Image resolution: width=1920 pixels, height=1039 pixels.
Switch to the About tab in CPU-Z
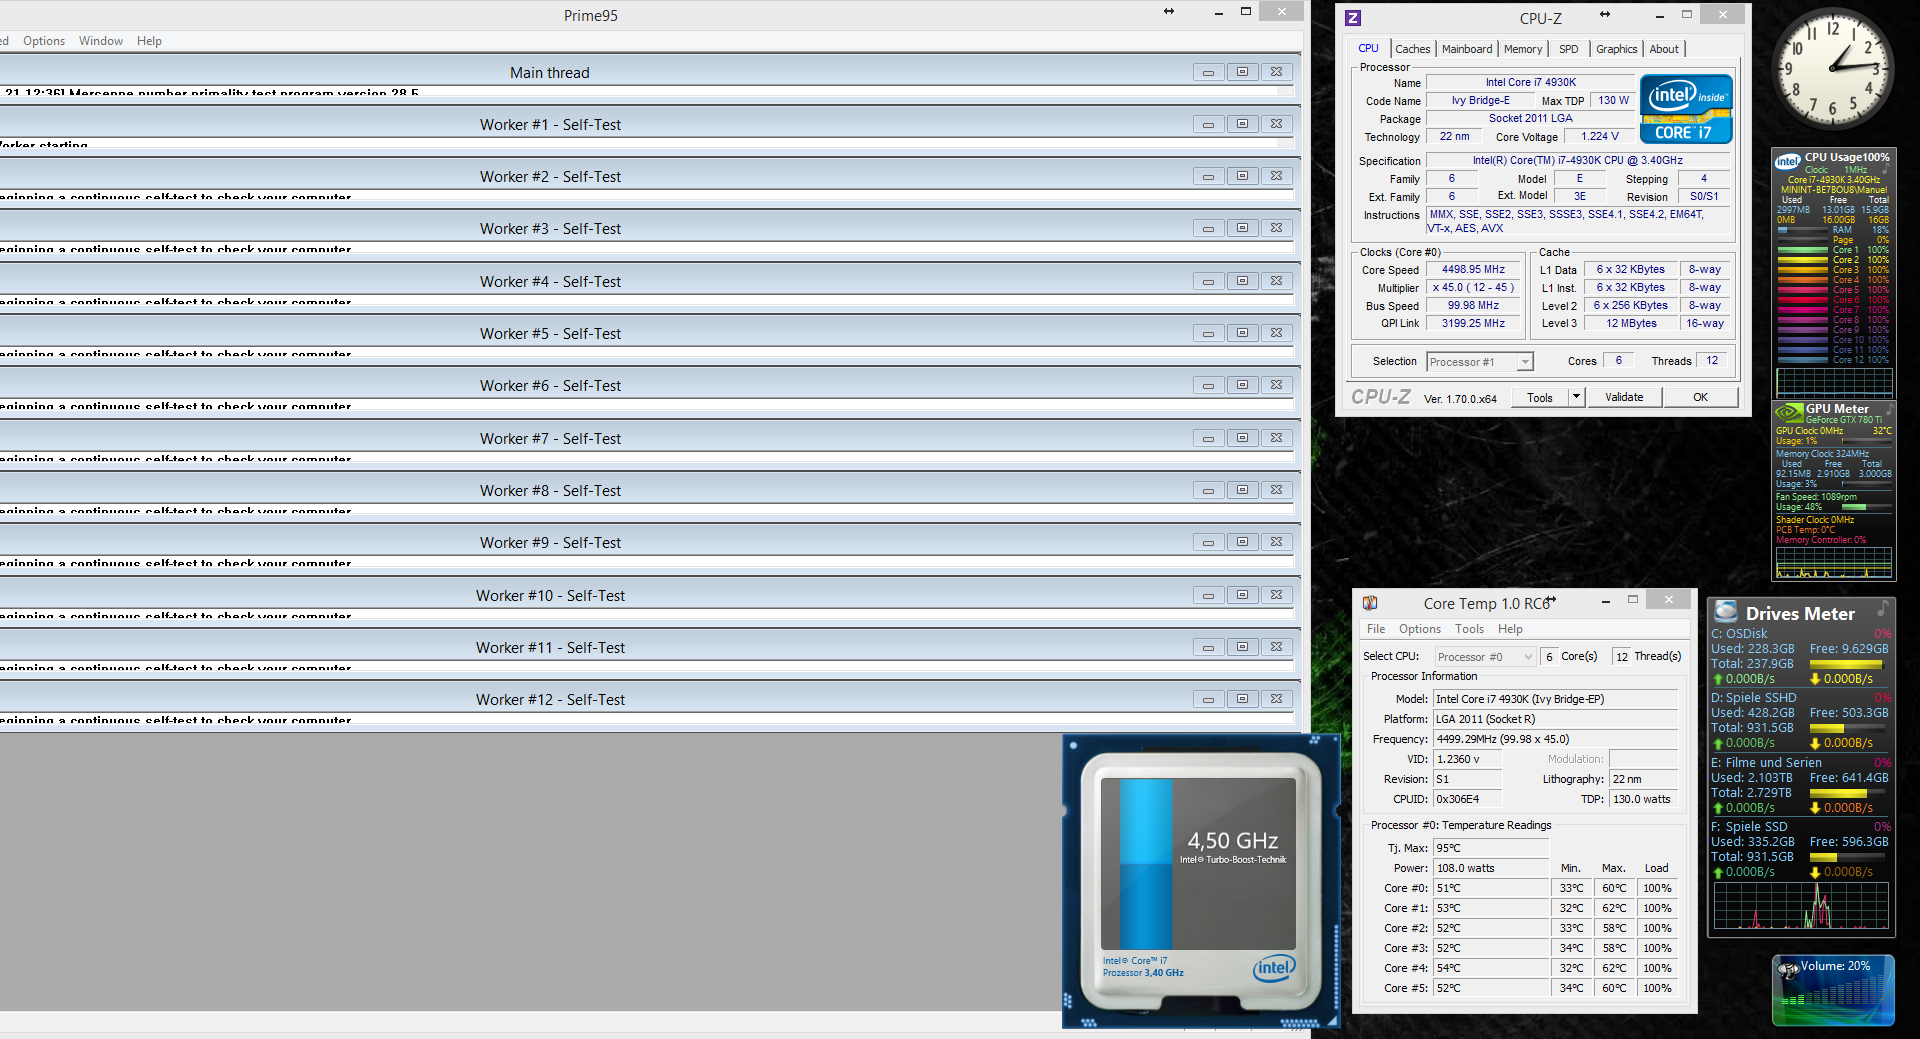point(1664,49)
